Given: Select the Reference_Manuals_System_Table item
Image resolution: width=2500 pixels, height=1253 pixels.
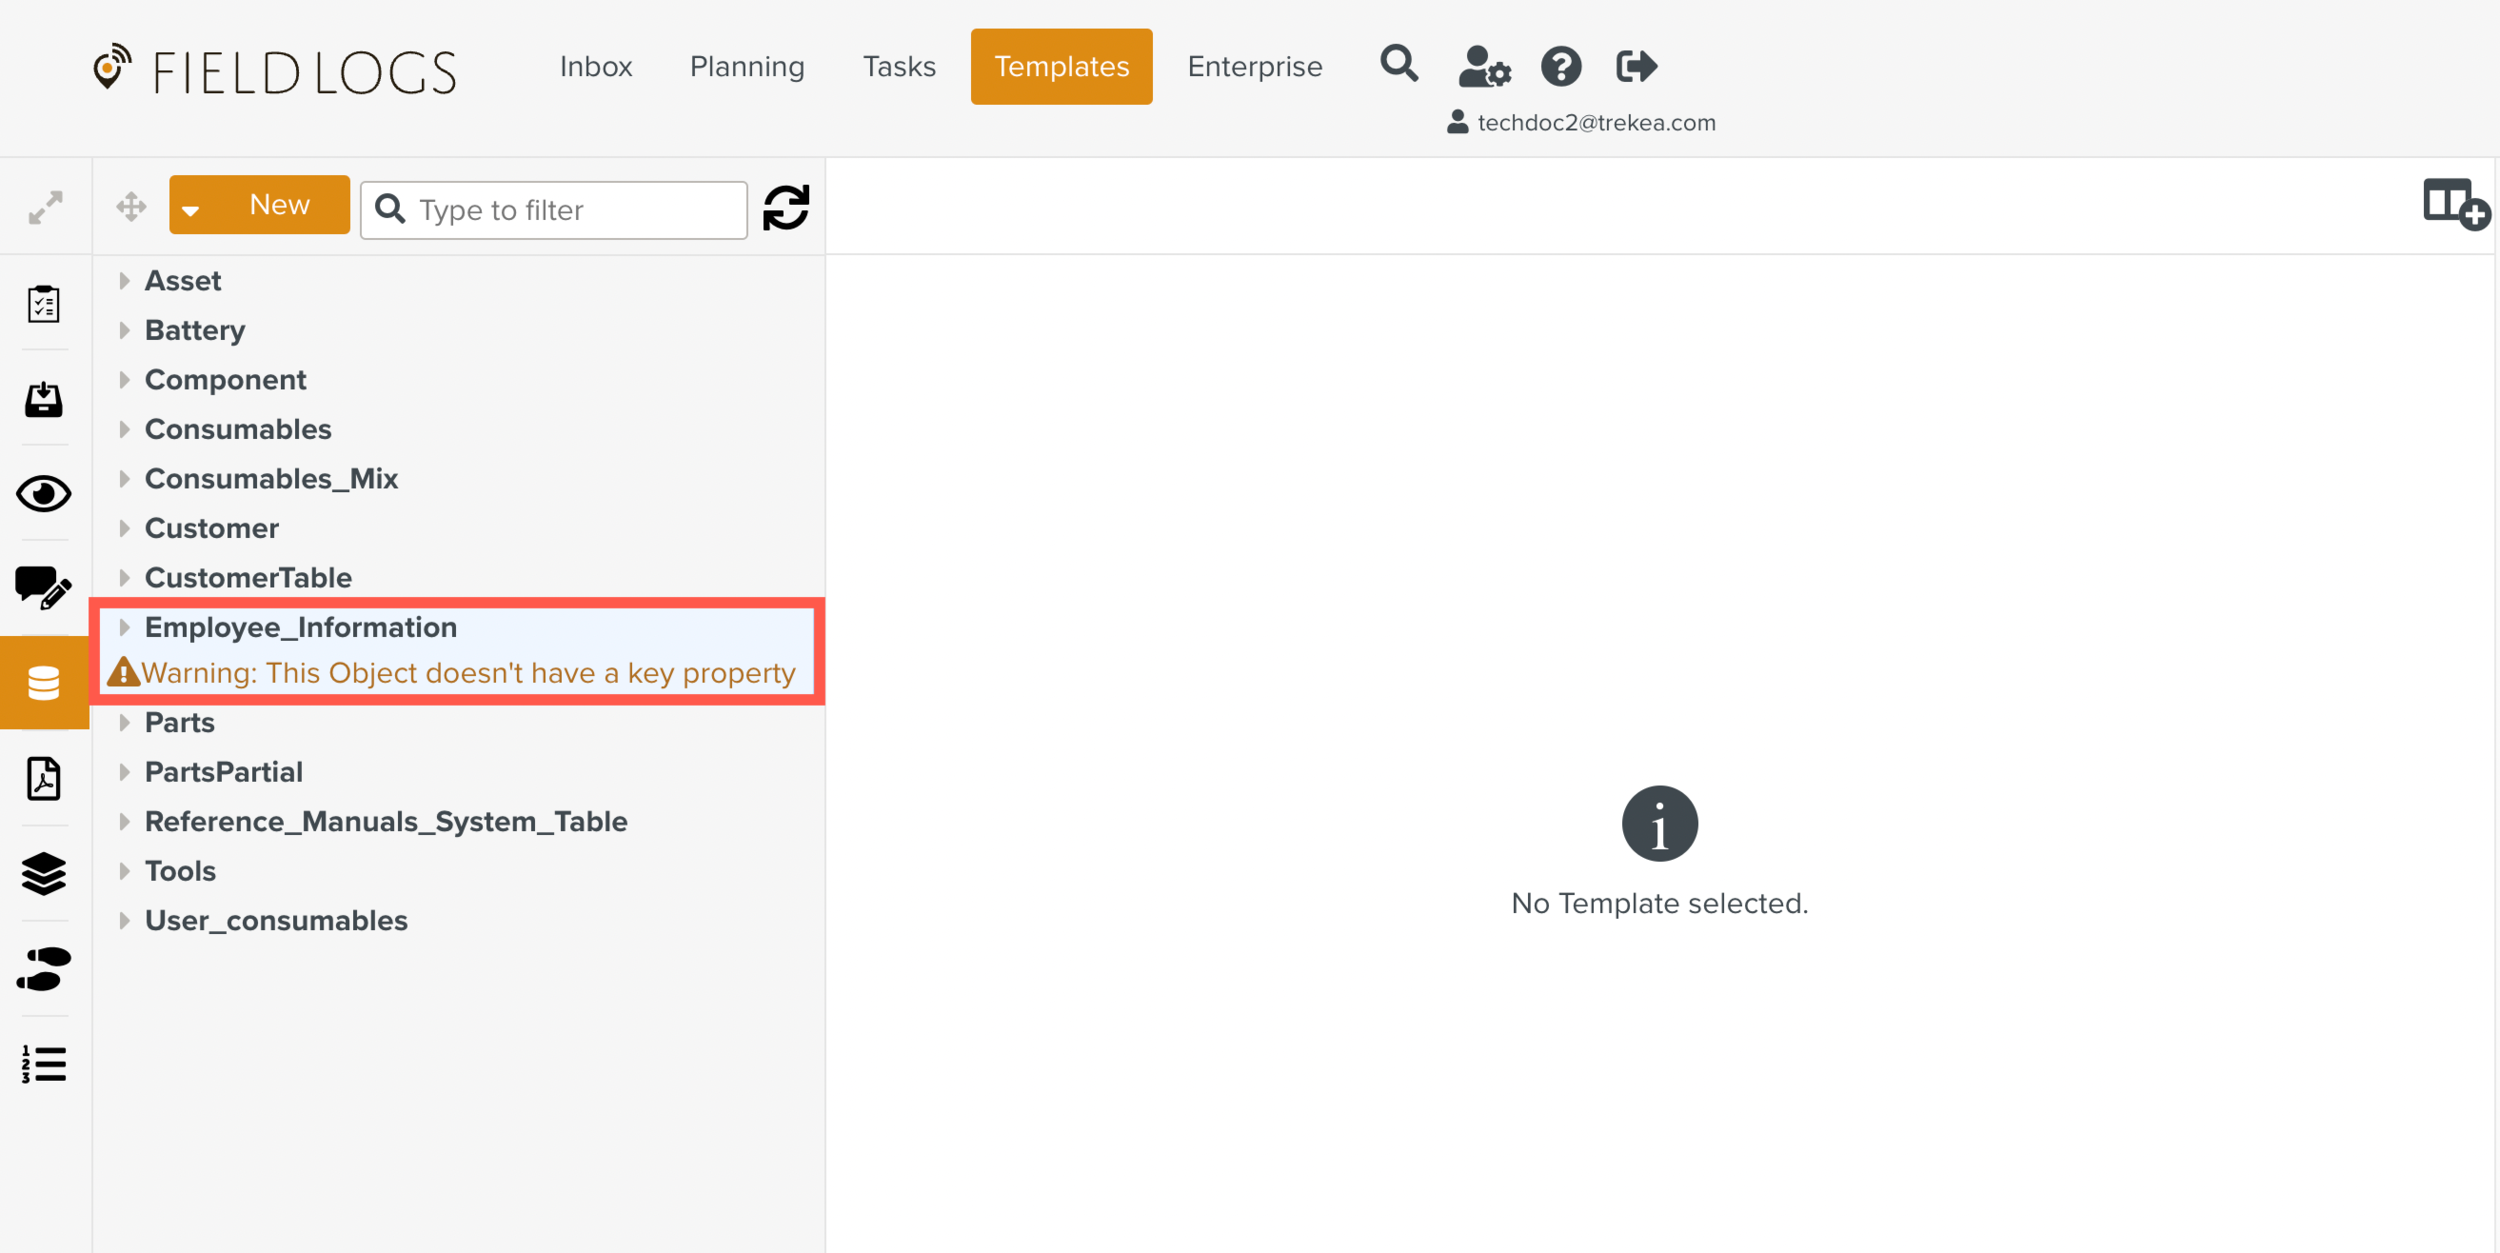Looking at the screenshot, I should coord(386,821).
